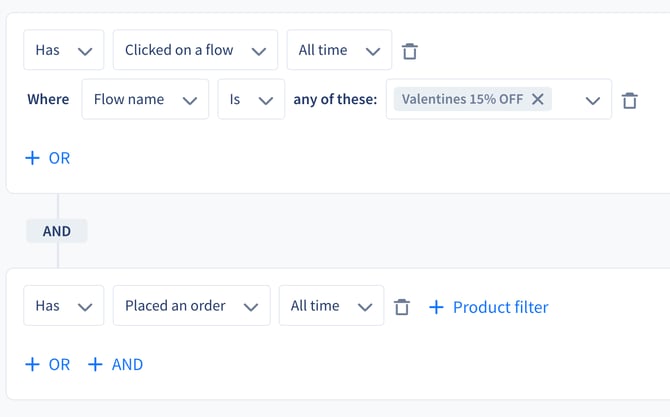
Task: Open the first 'Has' dropdown
Action: pos(64,50)
